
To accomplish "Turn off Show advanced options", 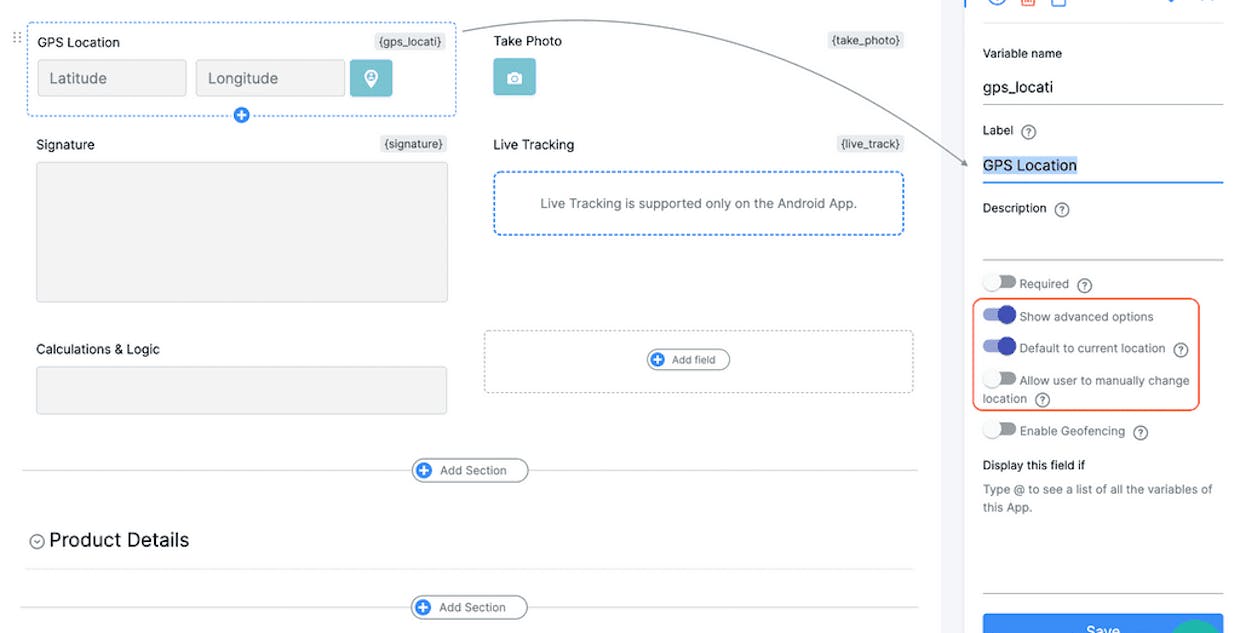I will point(999,315).
